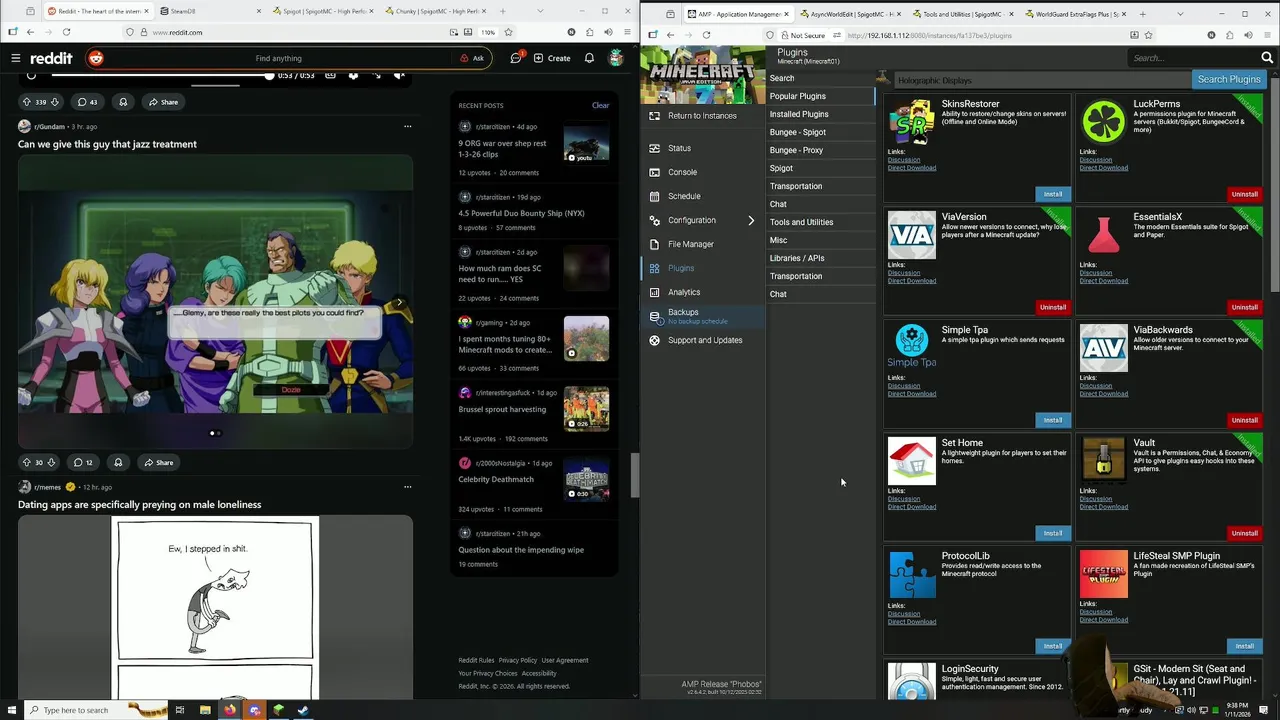Focus the Reddit 'Find anything' search field
The width and height of the screenshot is (1280, 720).
[x=280, y=58]
